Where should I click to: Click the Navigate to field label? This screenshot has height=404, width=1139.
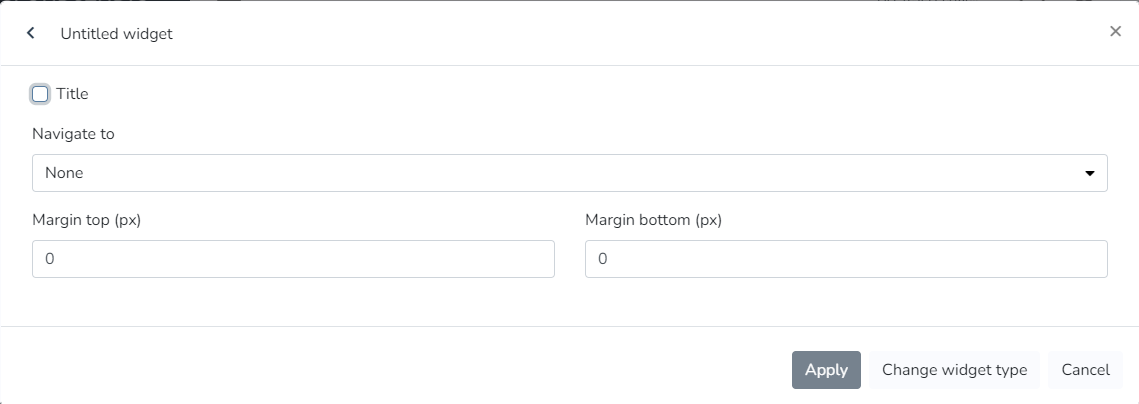click(x=73, y=134)
